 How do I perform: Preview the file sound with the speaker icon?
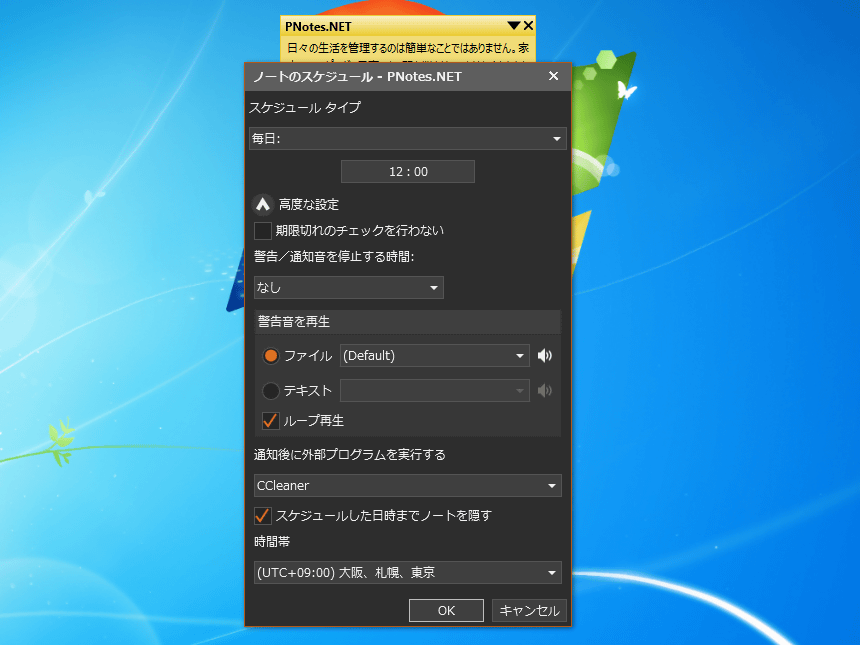coord(544,356)
